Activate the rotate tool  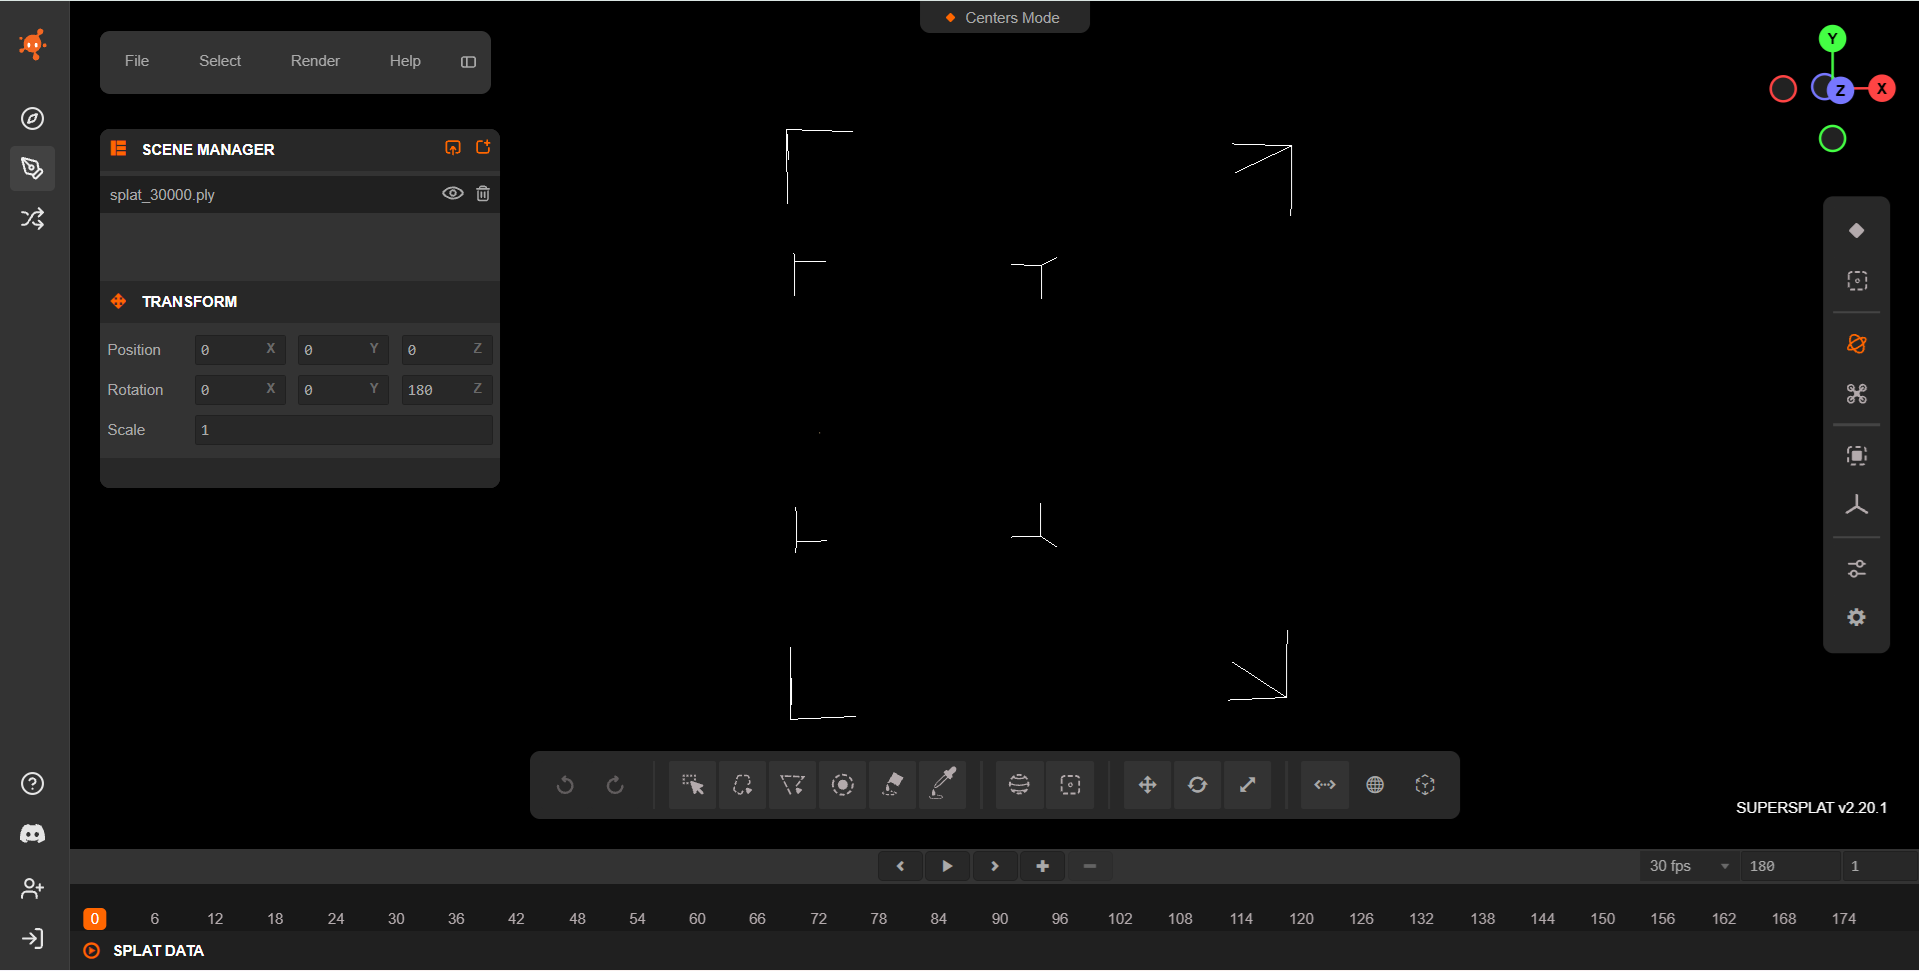[x=1197, y=785]
